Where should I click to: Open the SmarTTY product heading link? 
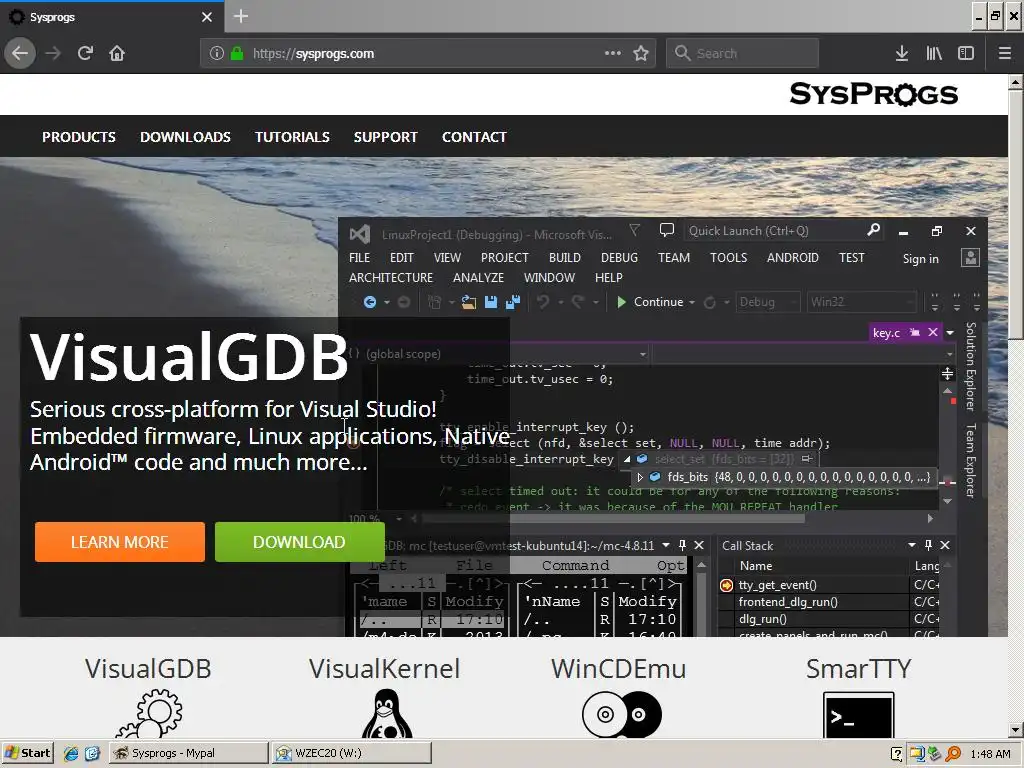[858, 669]
